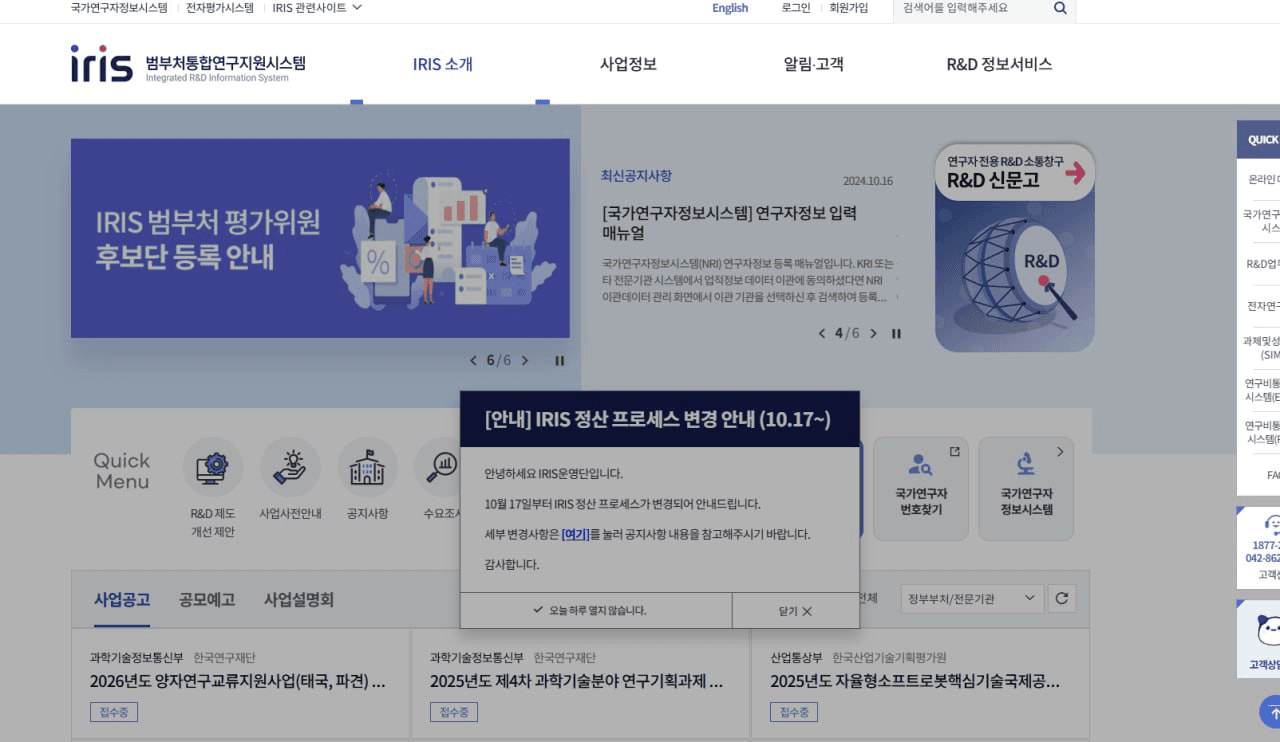Focus the 검색어를 입력해주세요 search field
The width and height of the screenshot is (1280, 742).
972,8
